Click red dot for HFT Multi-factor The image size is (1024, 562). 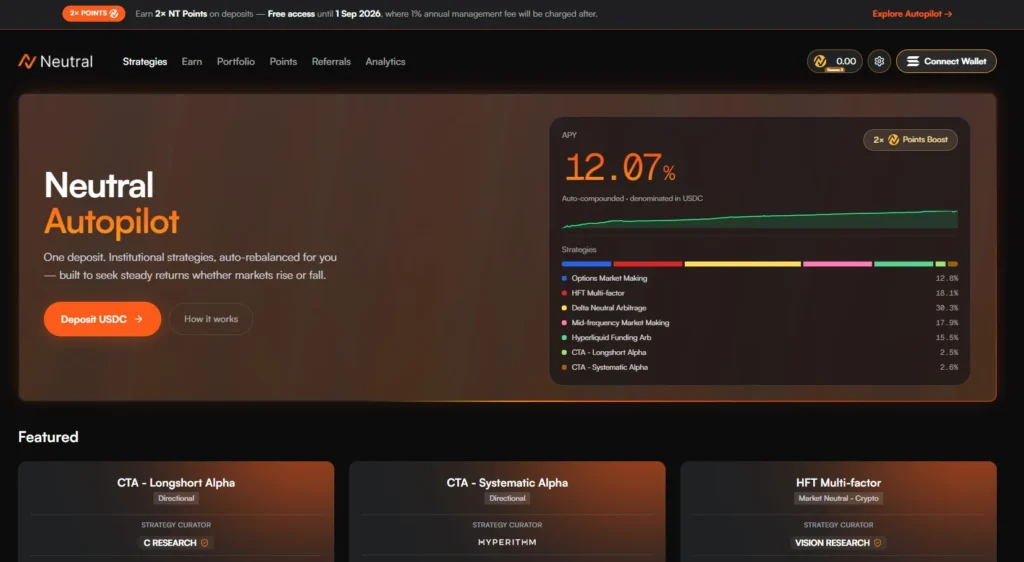pos(564,293)
